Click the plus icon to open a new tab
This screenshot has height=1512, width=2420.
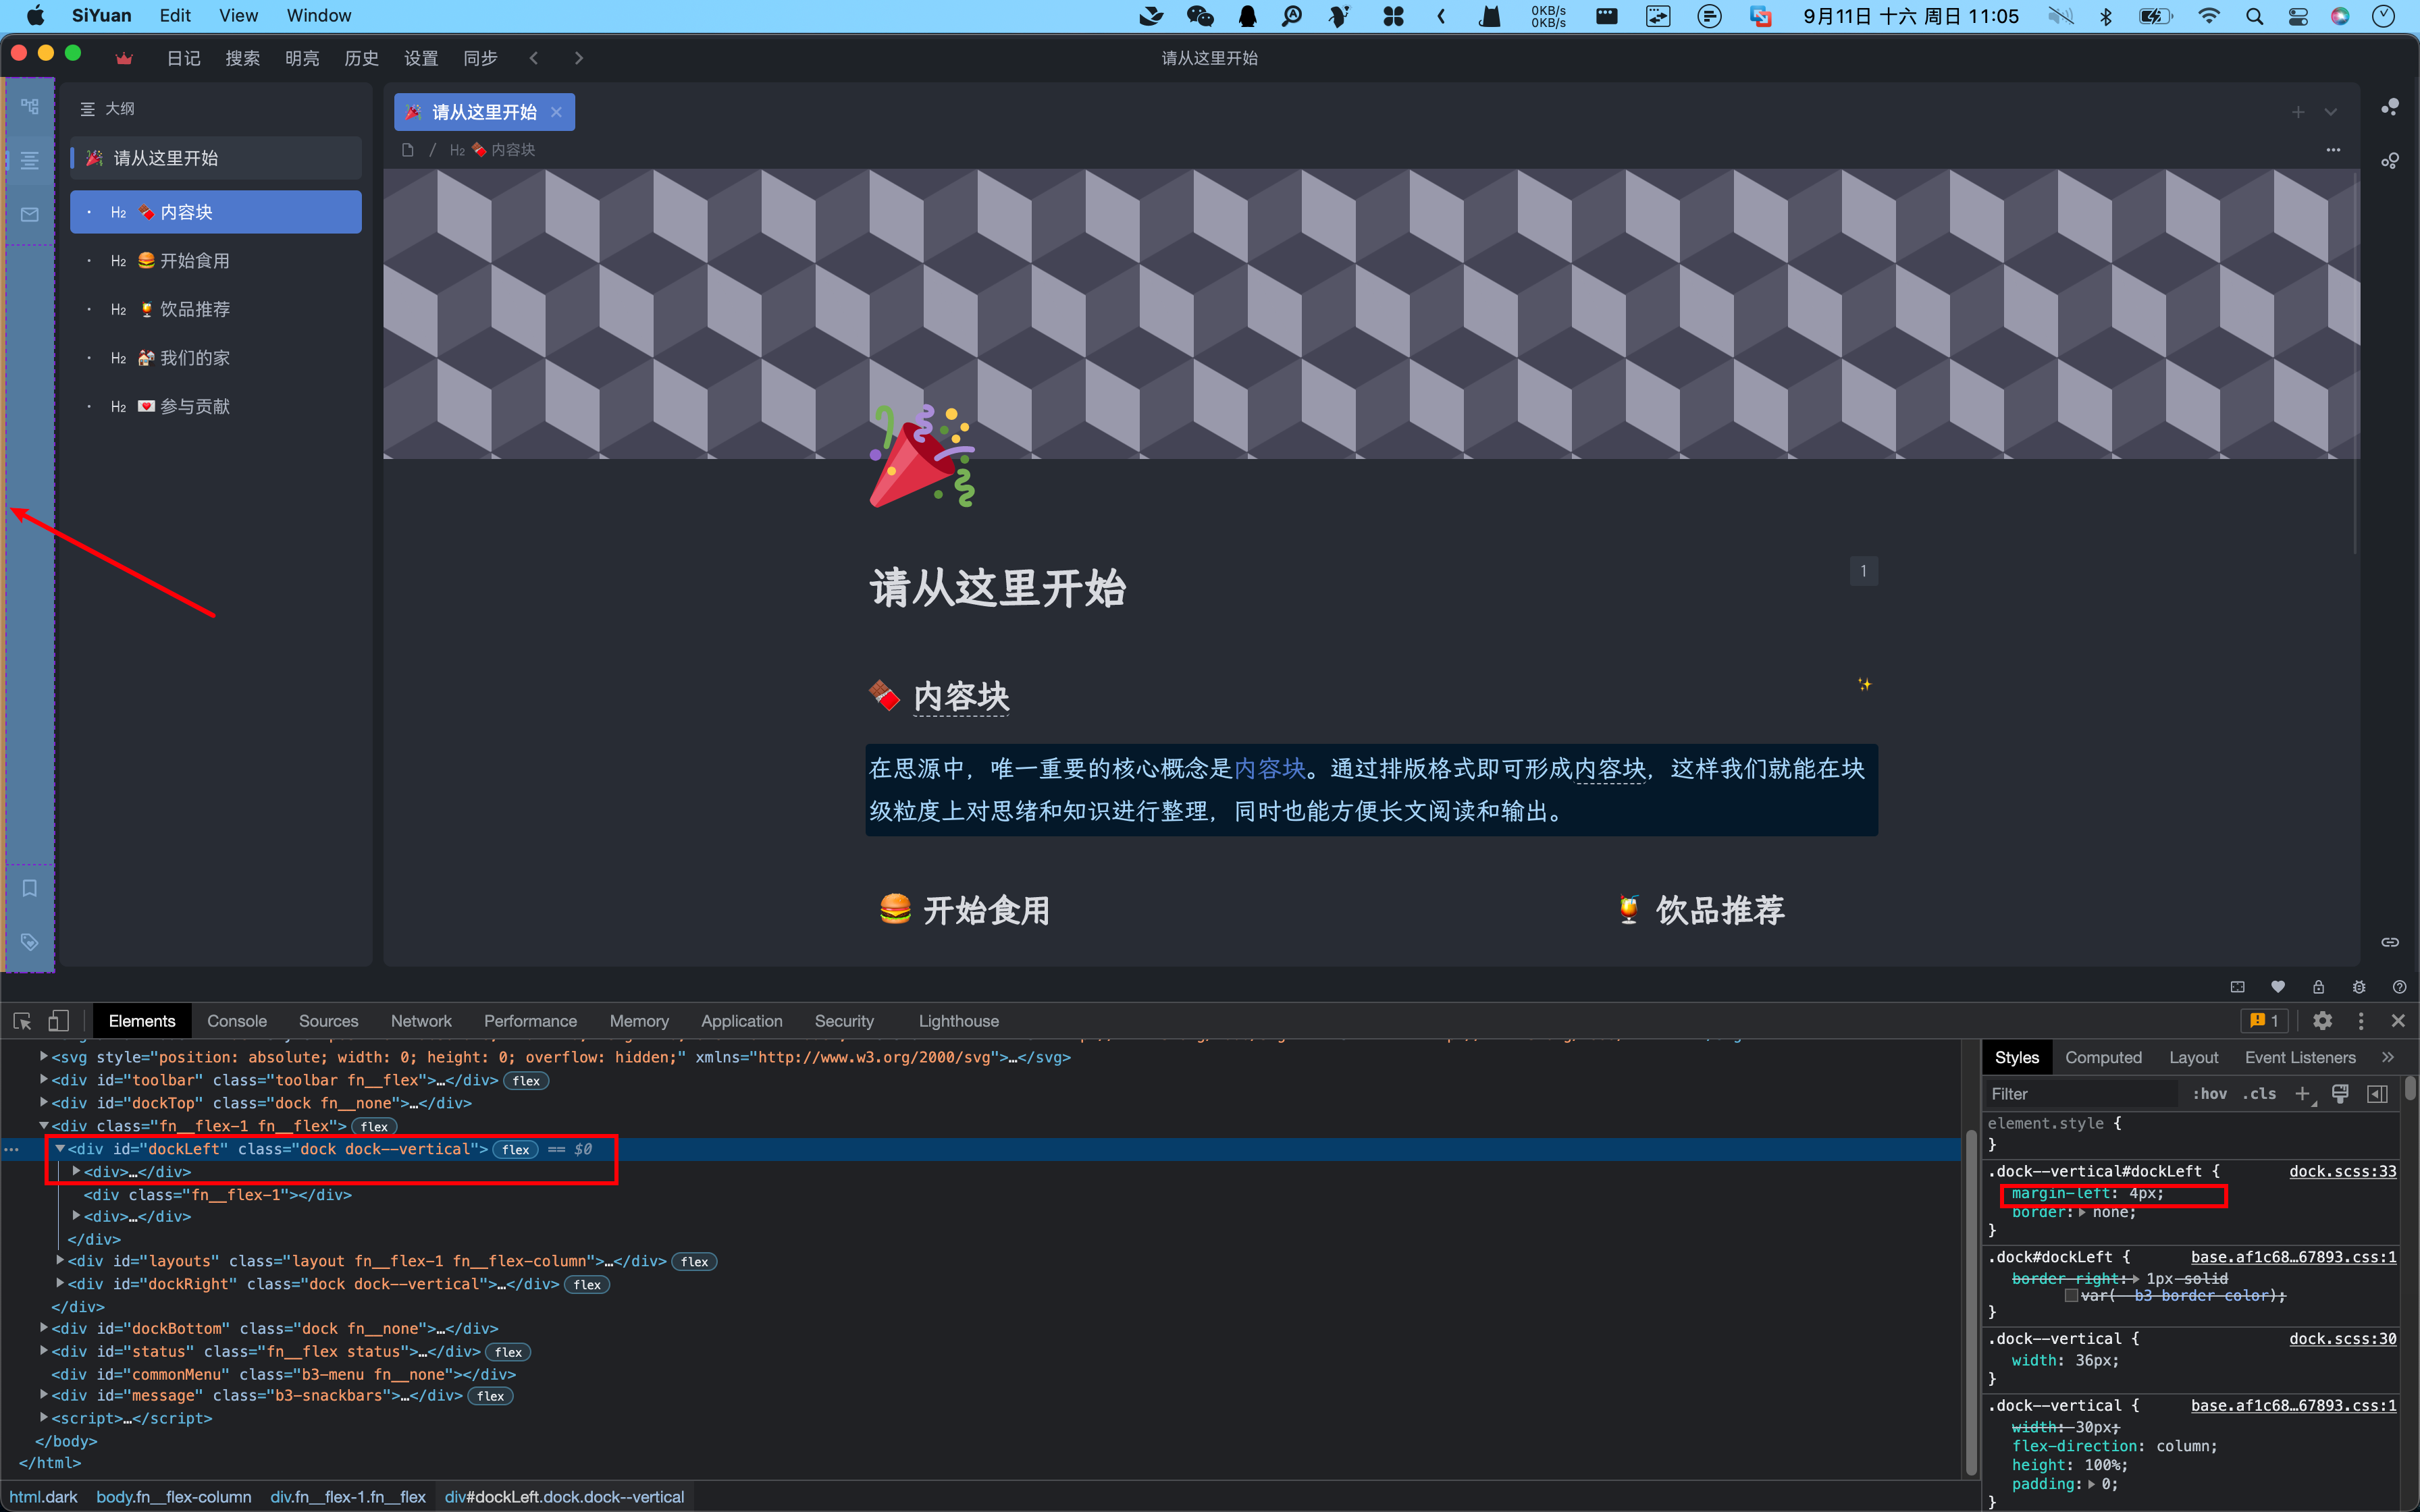[2297, 112]
